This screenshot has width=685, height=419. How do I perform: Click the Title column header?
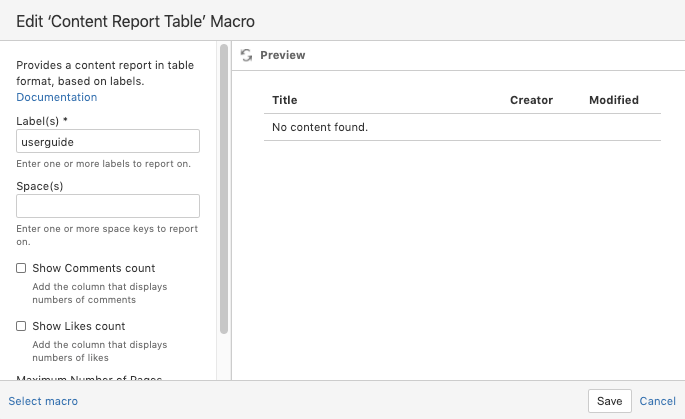coord(285,100)
